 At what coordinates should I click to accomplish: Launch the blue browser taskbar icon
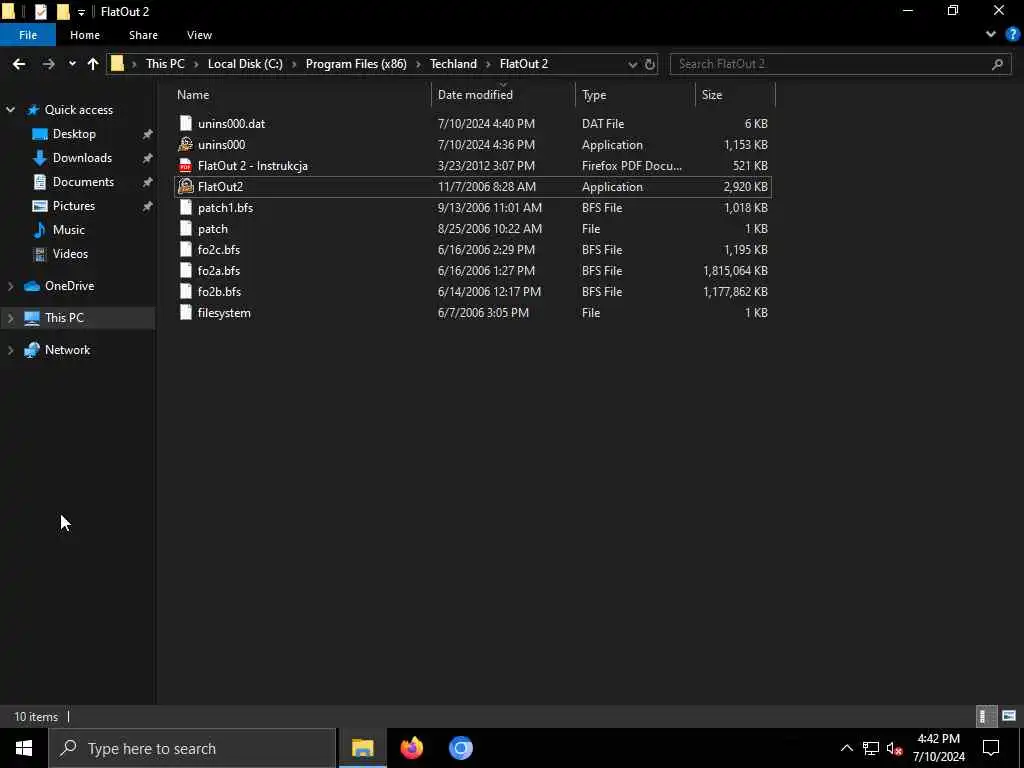(460, 748)
